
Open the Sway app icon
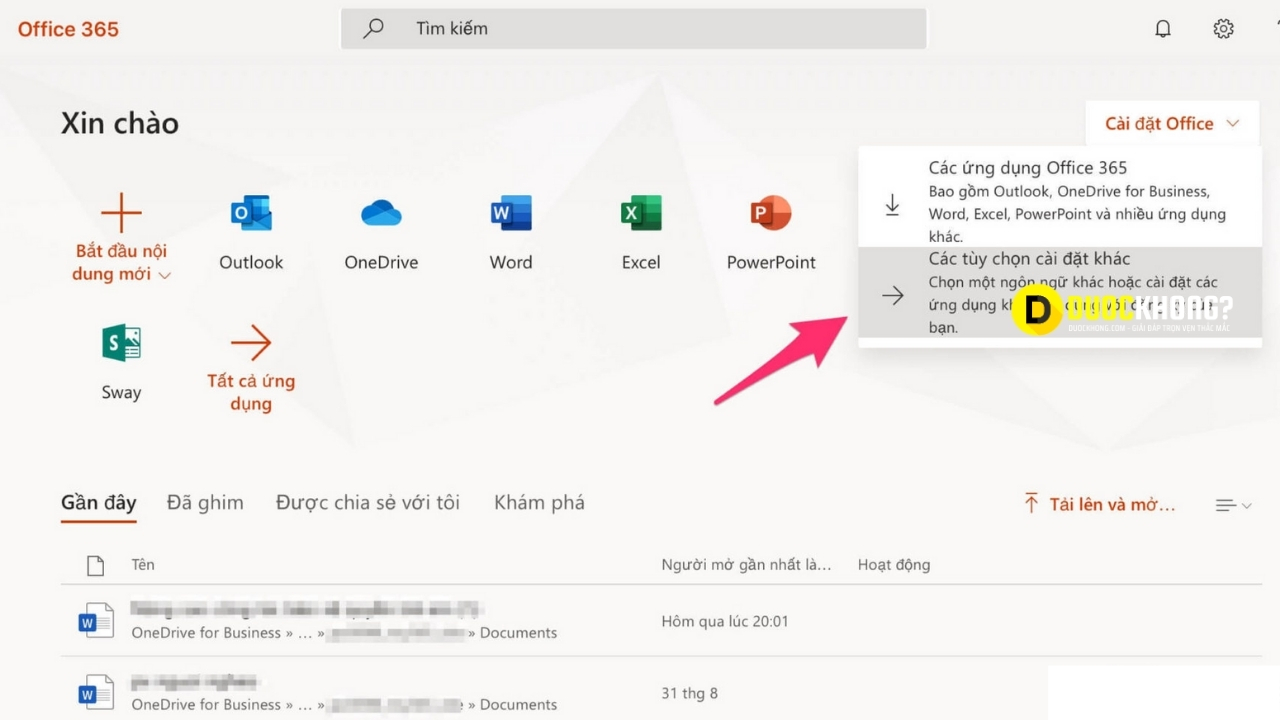pyautogui.click(x=121, y=343)
